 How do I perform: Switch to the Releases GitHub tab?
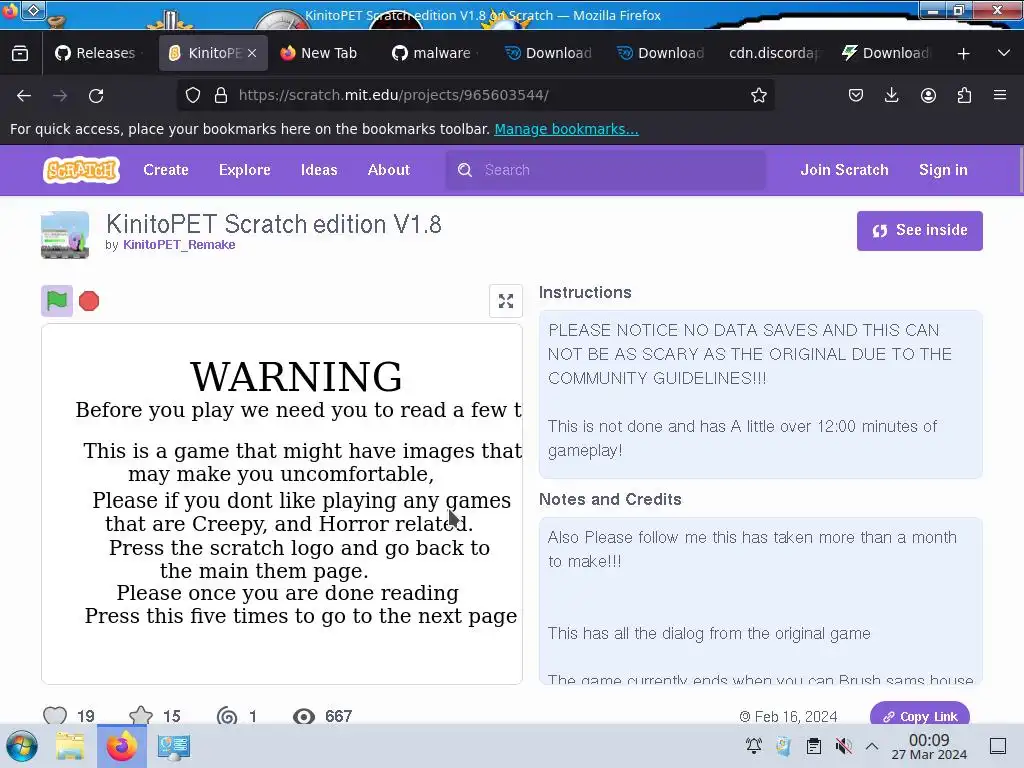[97, 53]
